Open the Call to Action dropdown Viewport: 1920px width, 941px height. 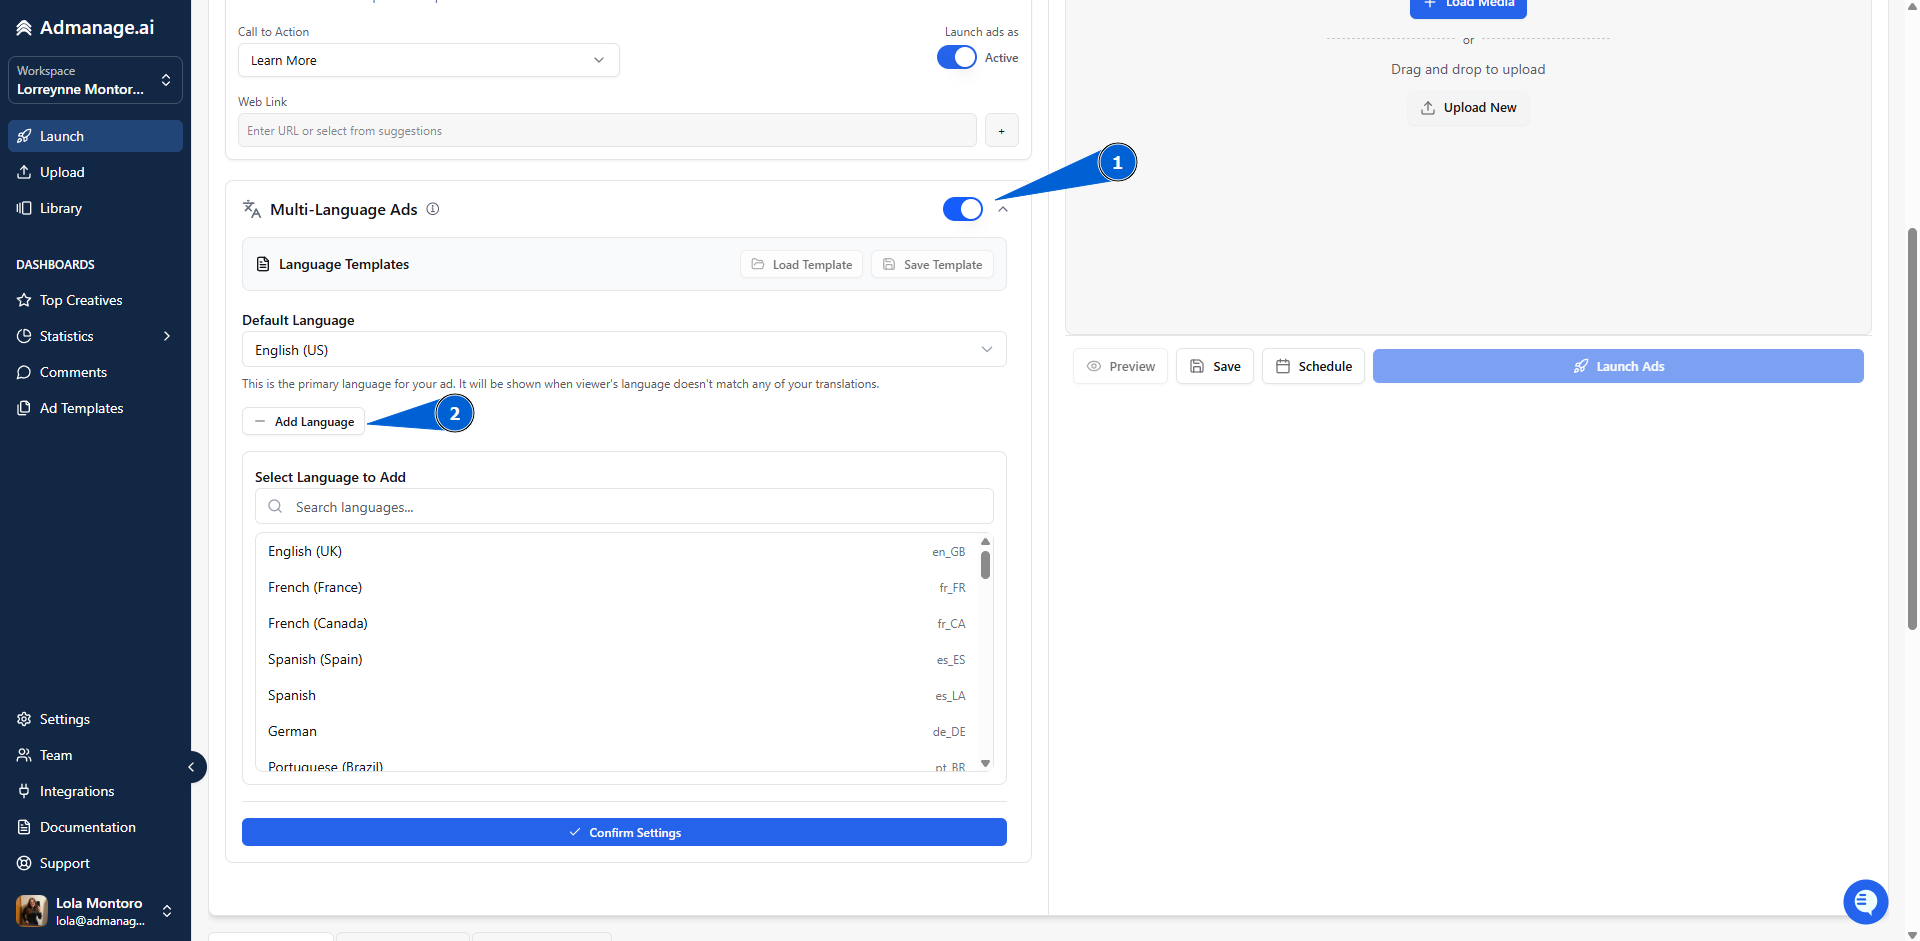(x=428, y=60)
